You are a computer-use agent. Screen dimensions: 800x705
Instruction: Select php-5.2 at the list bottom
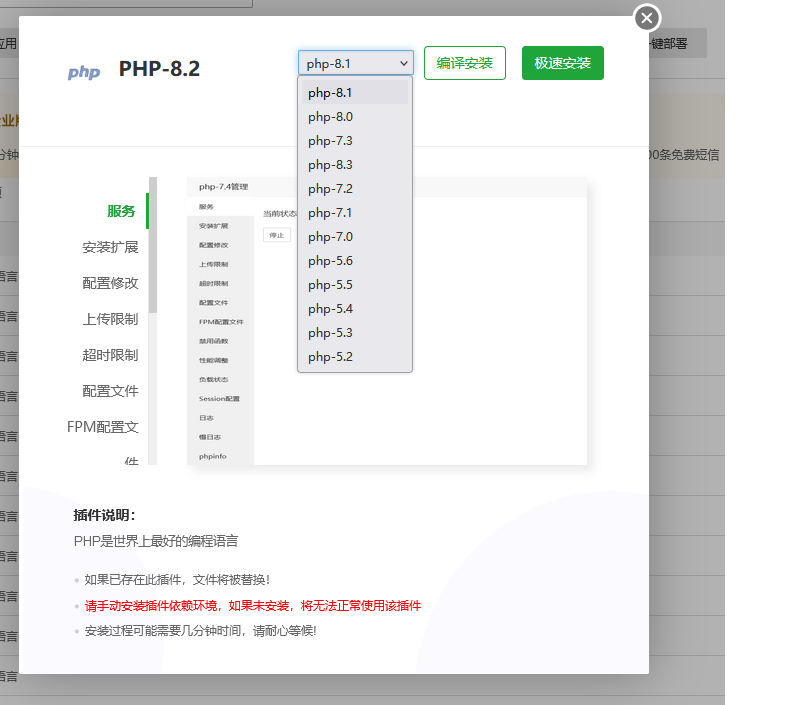(x=355, y=357)
